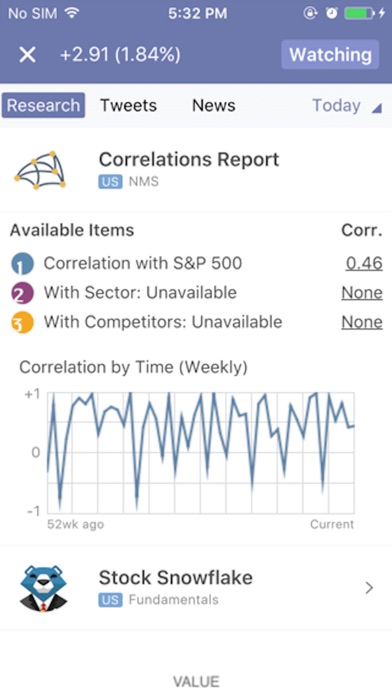
Task: Open the None link for With Sector
Action: point(362,293)
